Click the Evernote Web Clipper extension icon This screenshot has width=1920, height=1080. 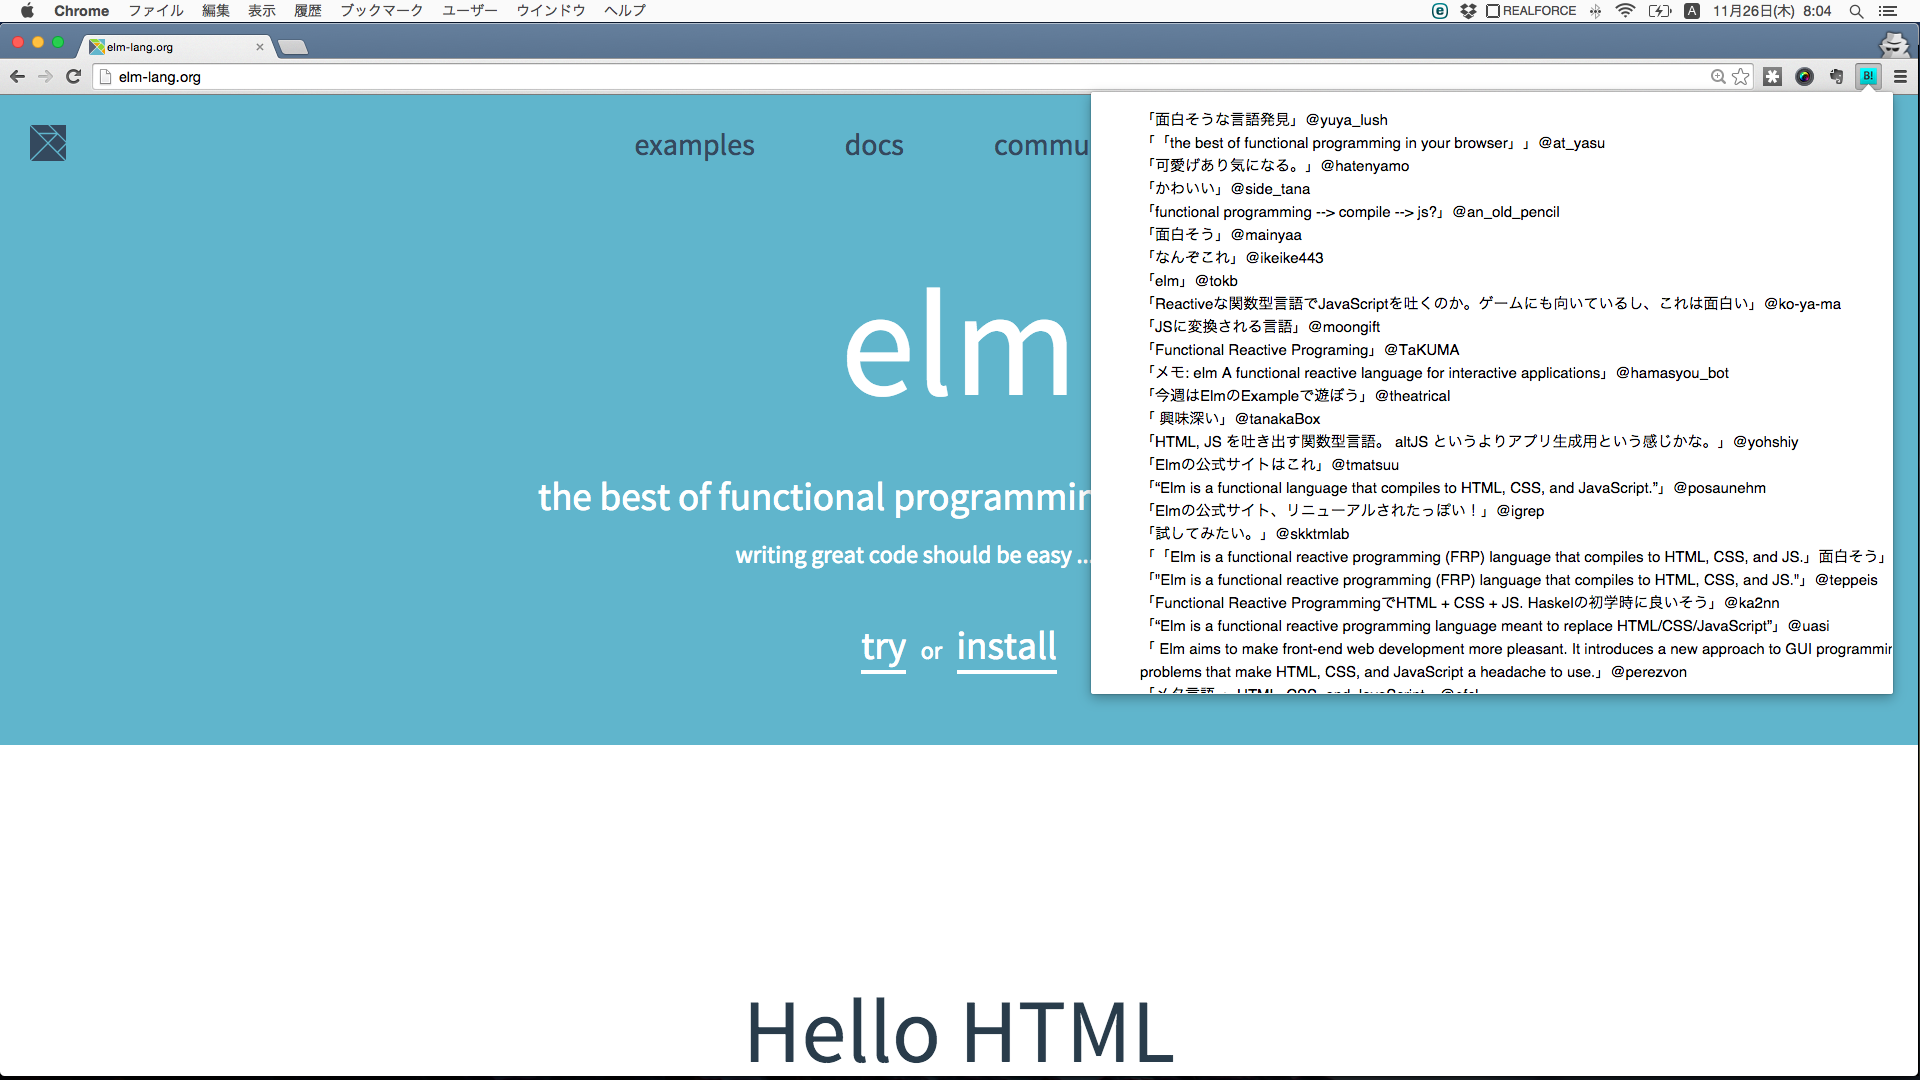(x=1836, y=76)
